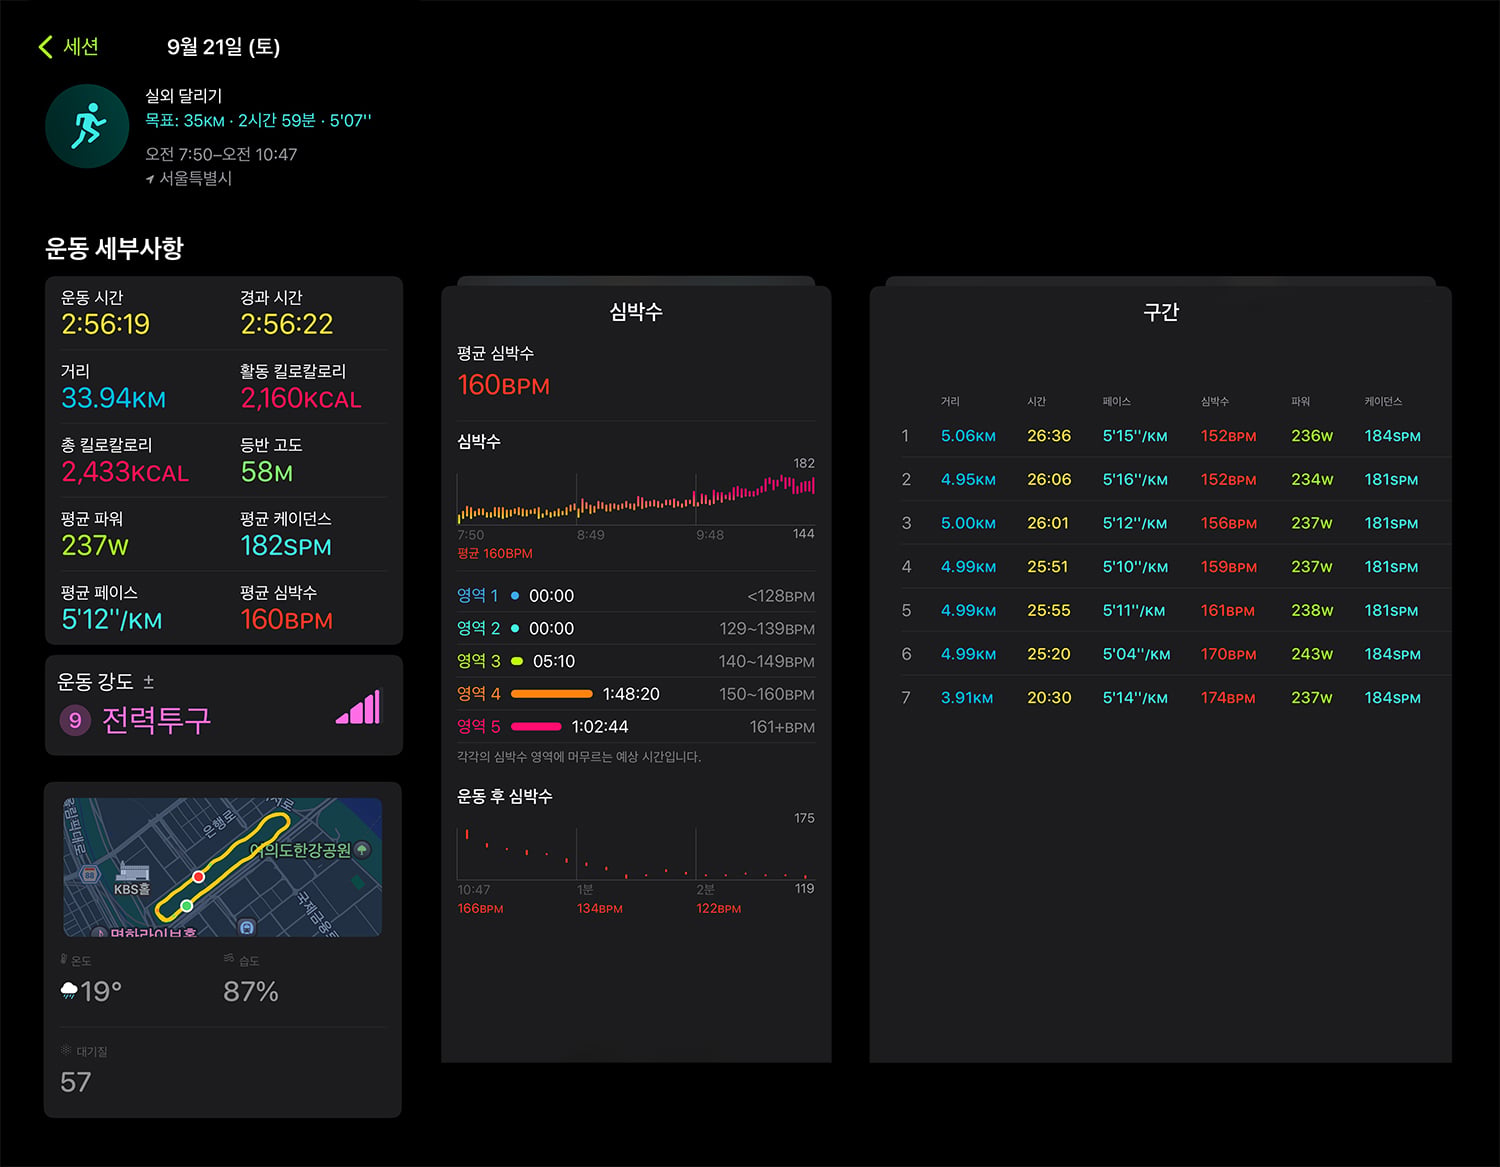Tap the red end point on route
Viewport: 1500px width, 1167px height.
(199, 877)
